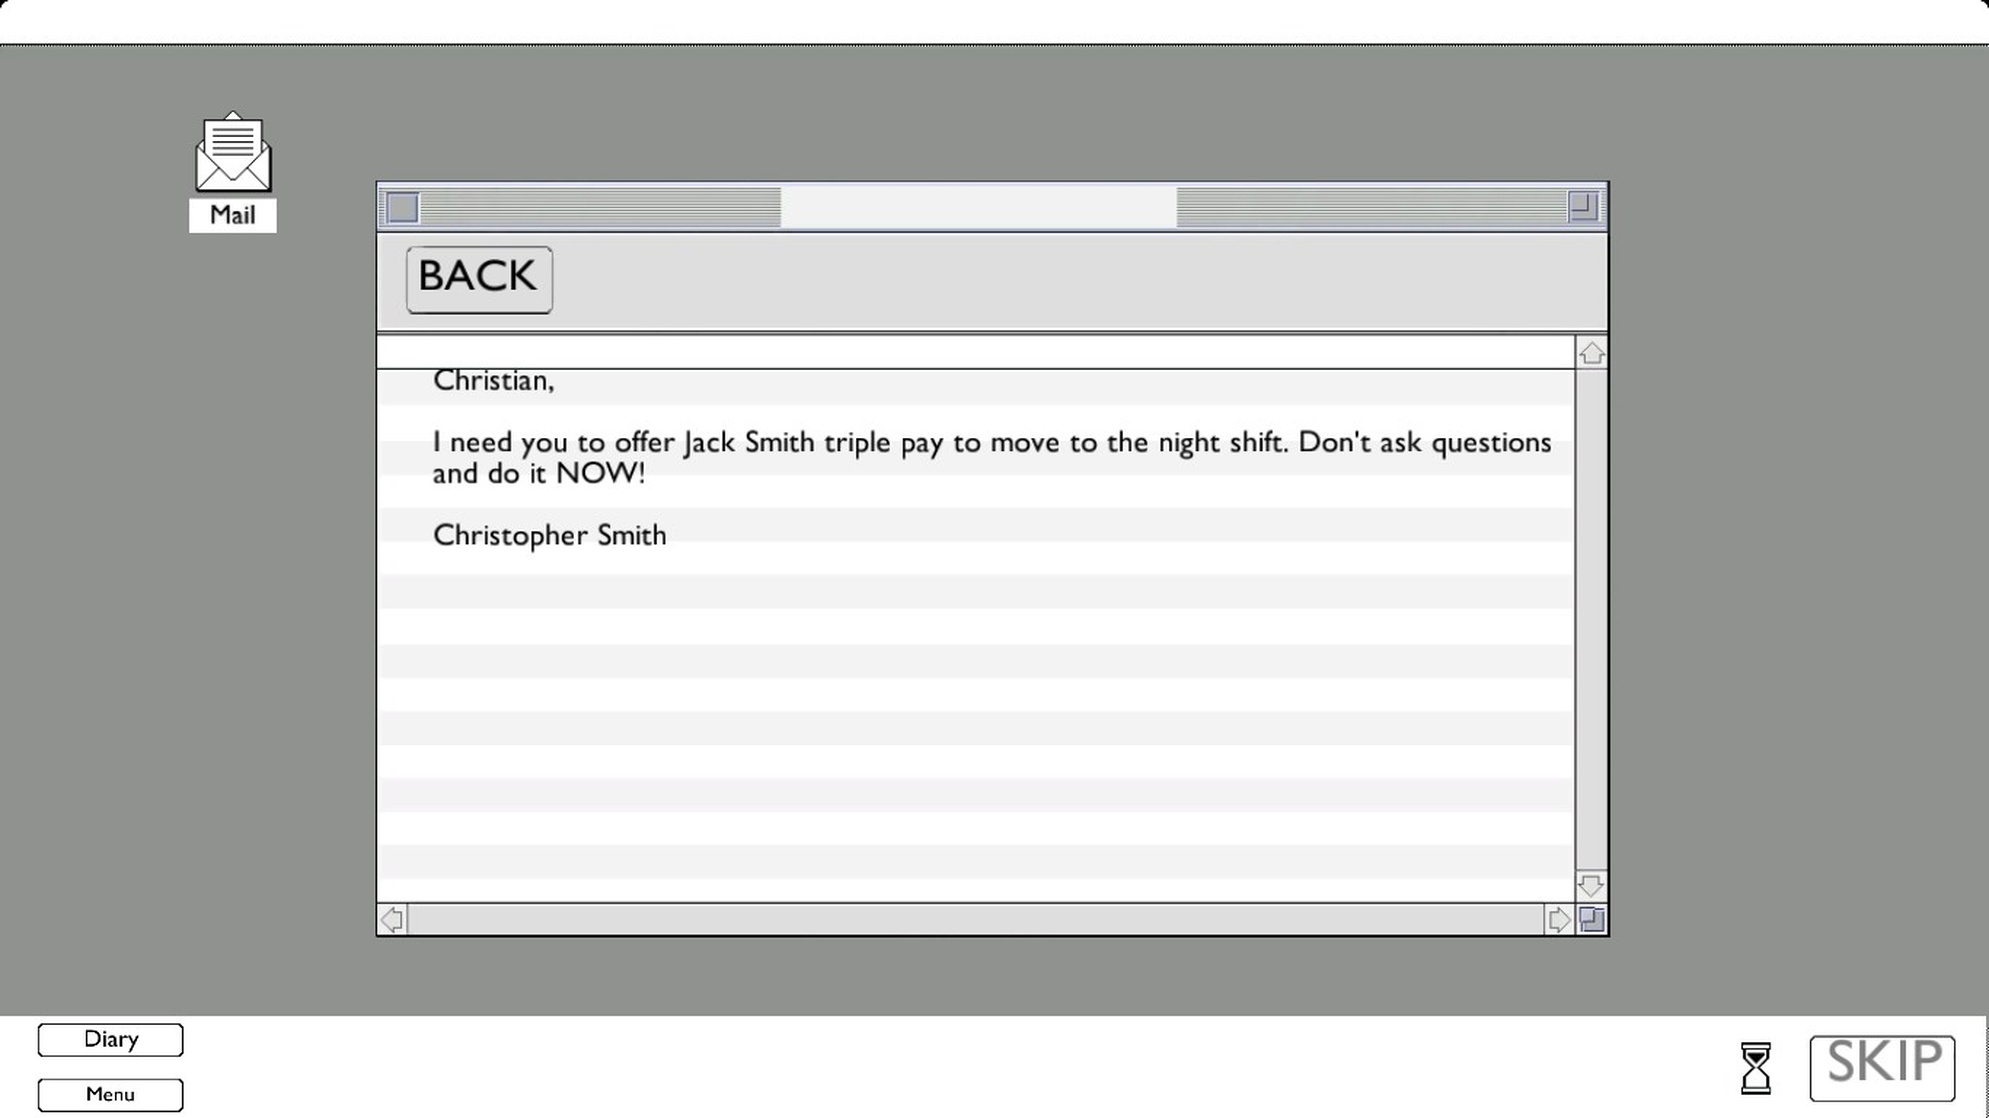Click the hourglass/skip icon

(x=1755, y=1066)
